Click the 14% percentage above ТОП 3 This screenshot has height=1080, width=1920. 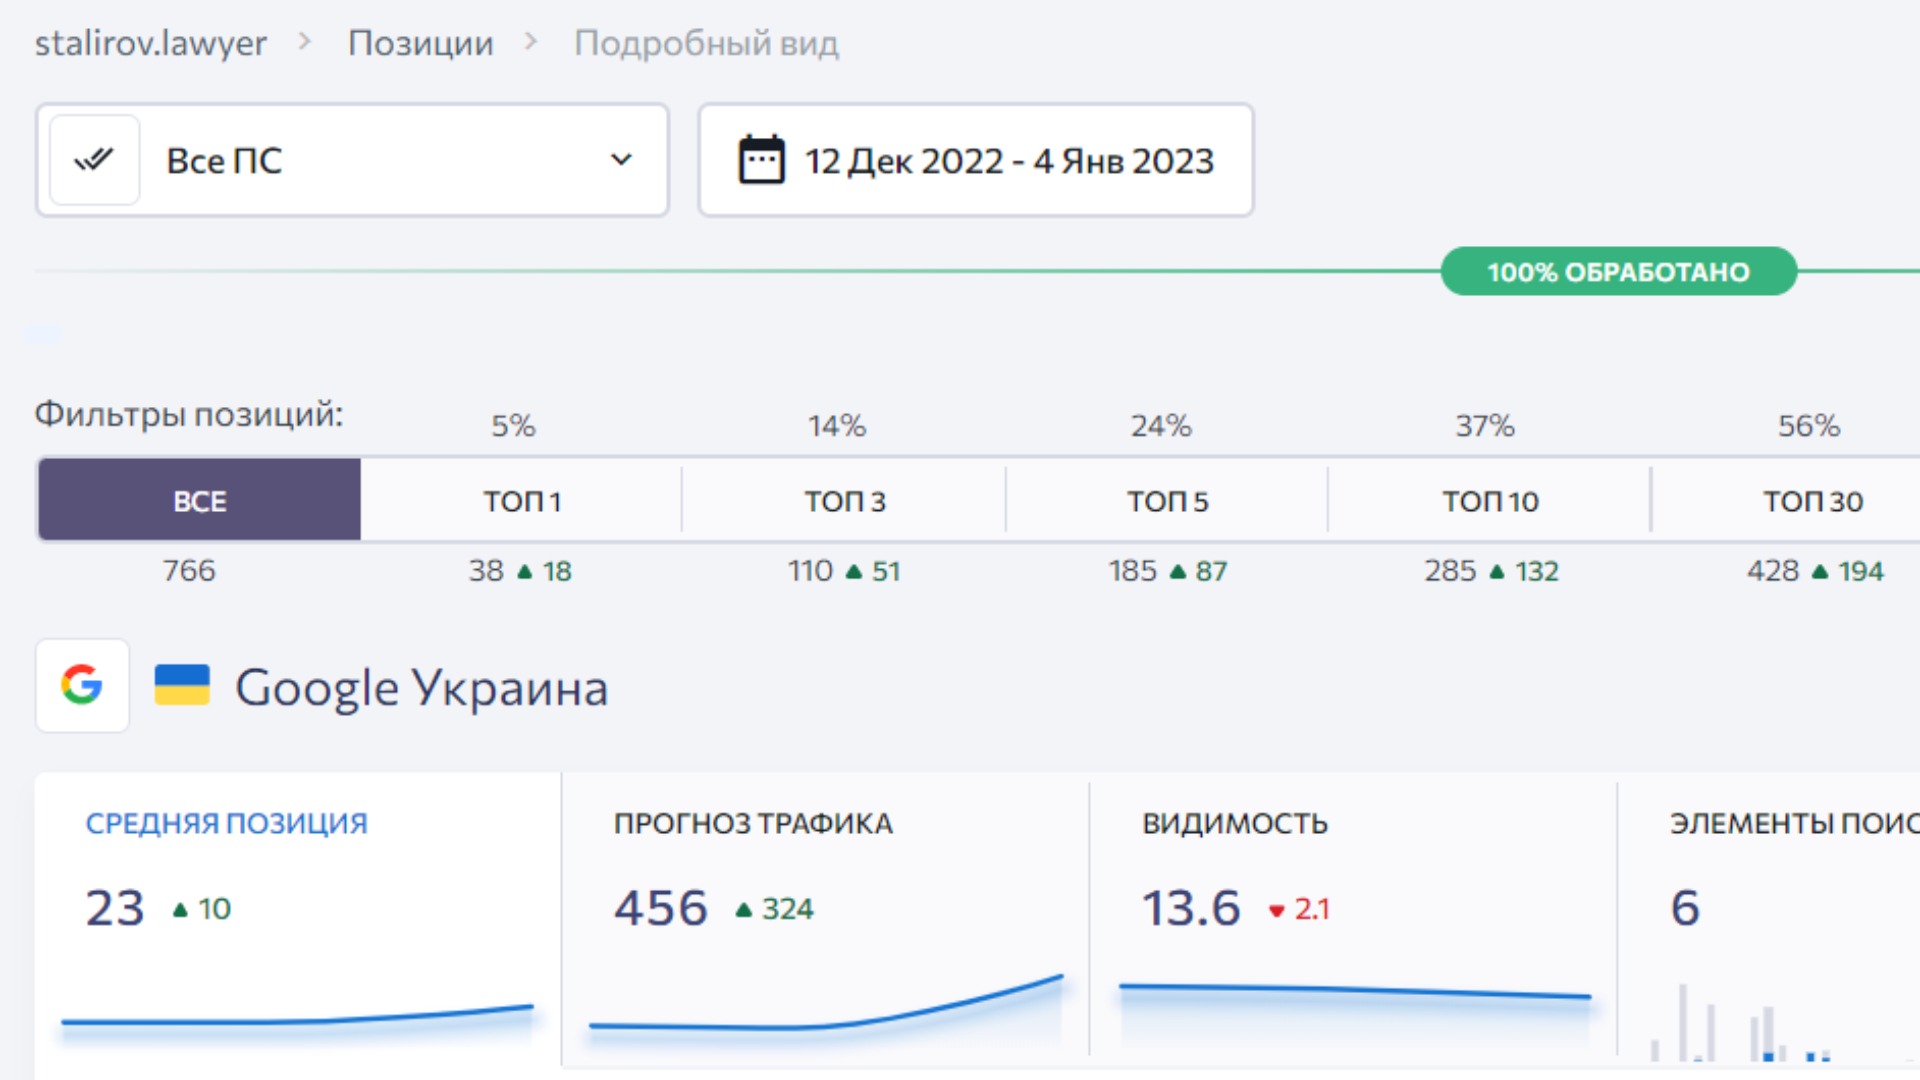pyautogui.click(x=837, y=426)
